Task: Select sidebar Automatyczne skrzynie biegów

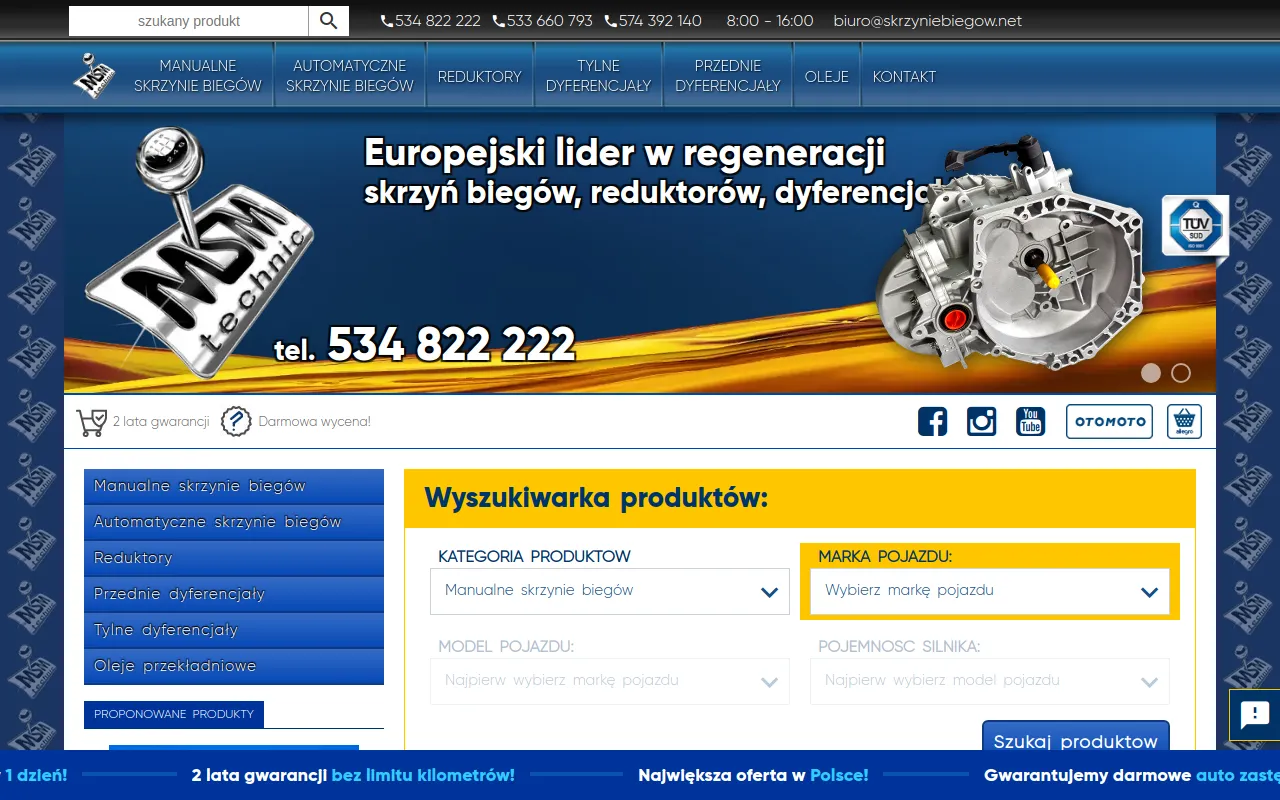Action: tap(234, 523)
